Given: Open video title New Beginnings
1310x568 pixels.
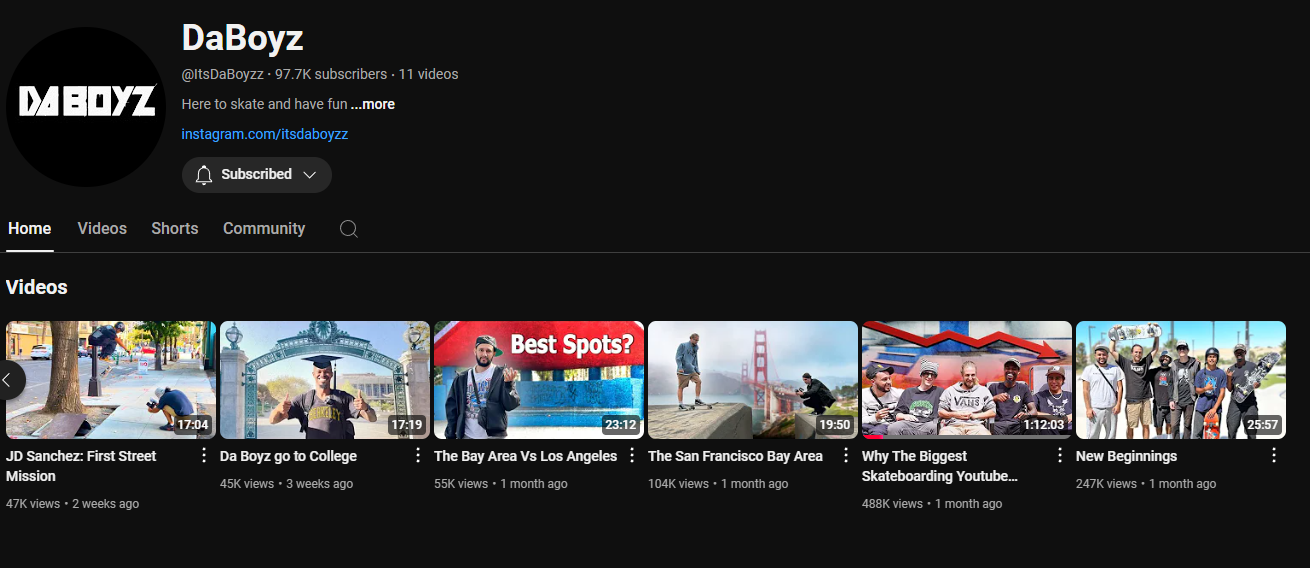Looking at the screenshot, I should (x=1126, y=456).
